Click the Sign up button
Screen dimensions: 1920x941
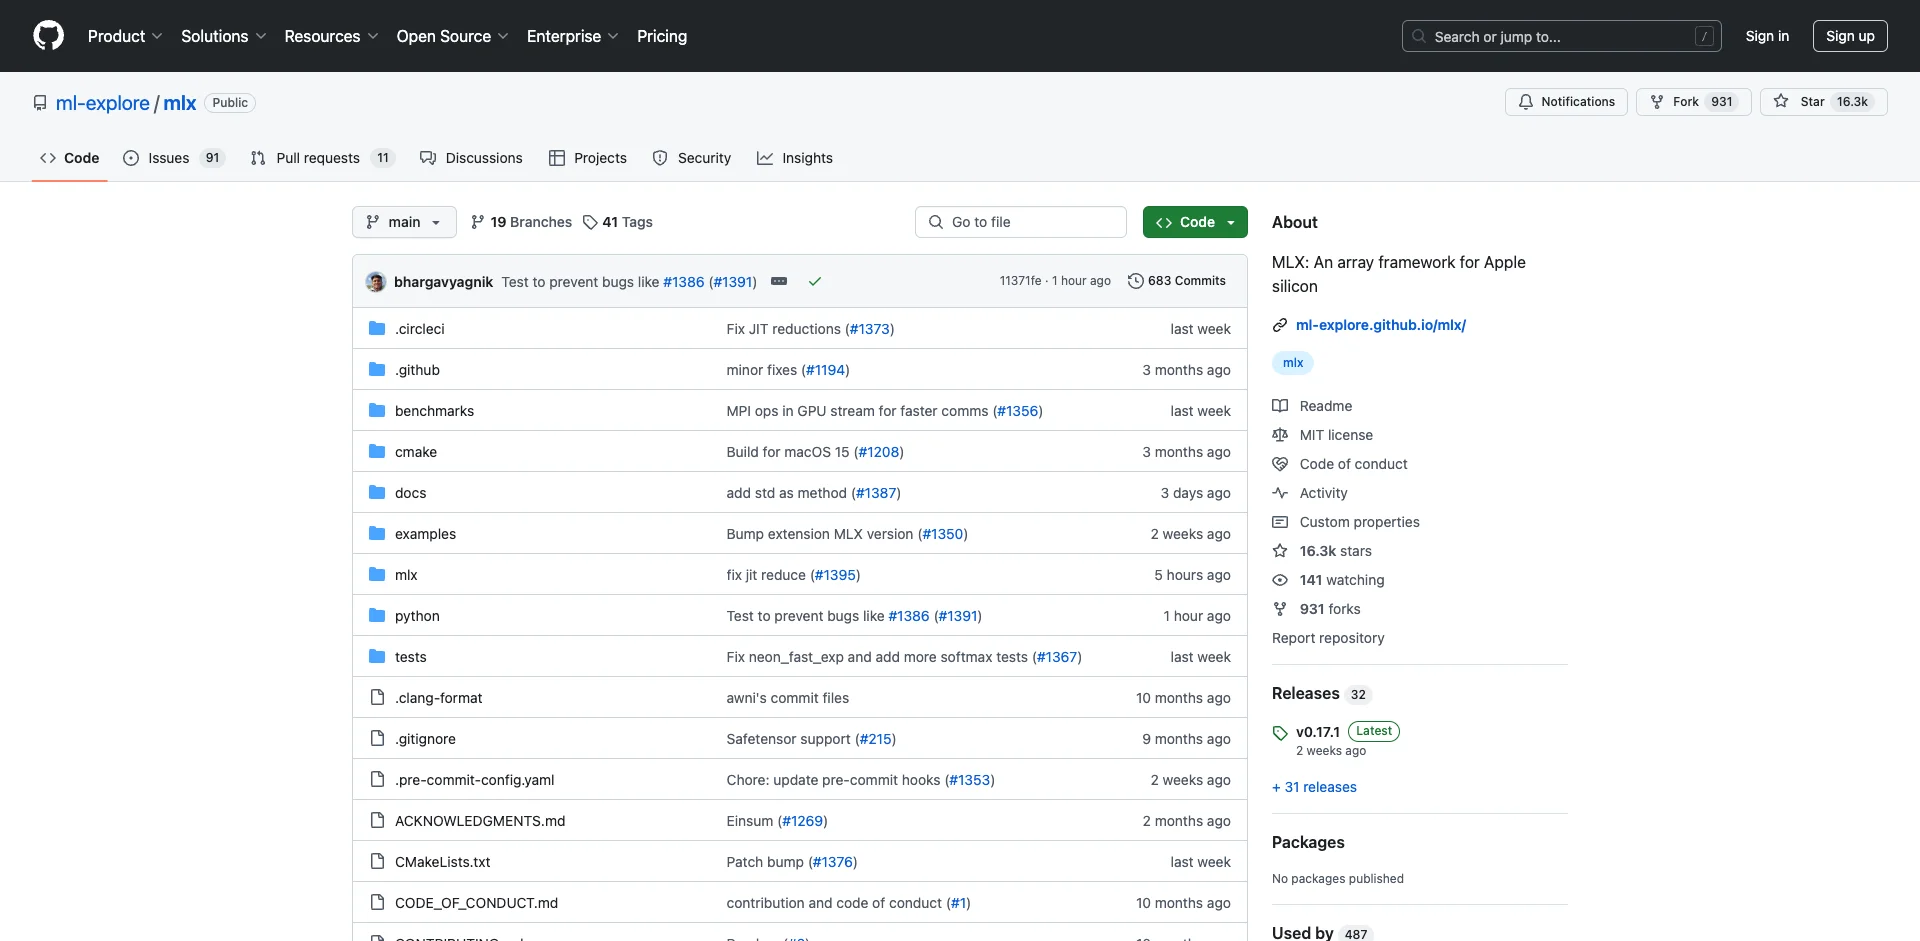pos(1850,36)
